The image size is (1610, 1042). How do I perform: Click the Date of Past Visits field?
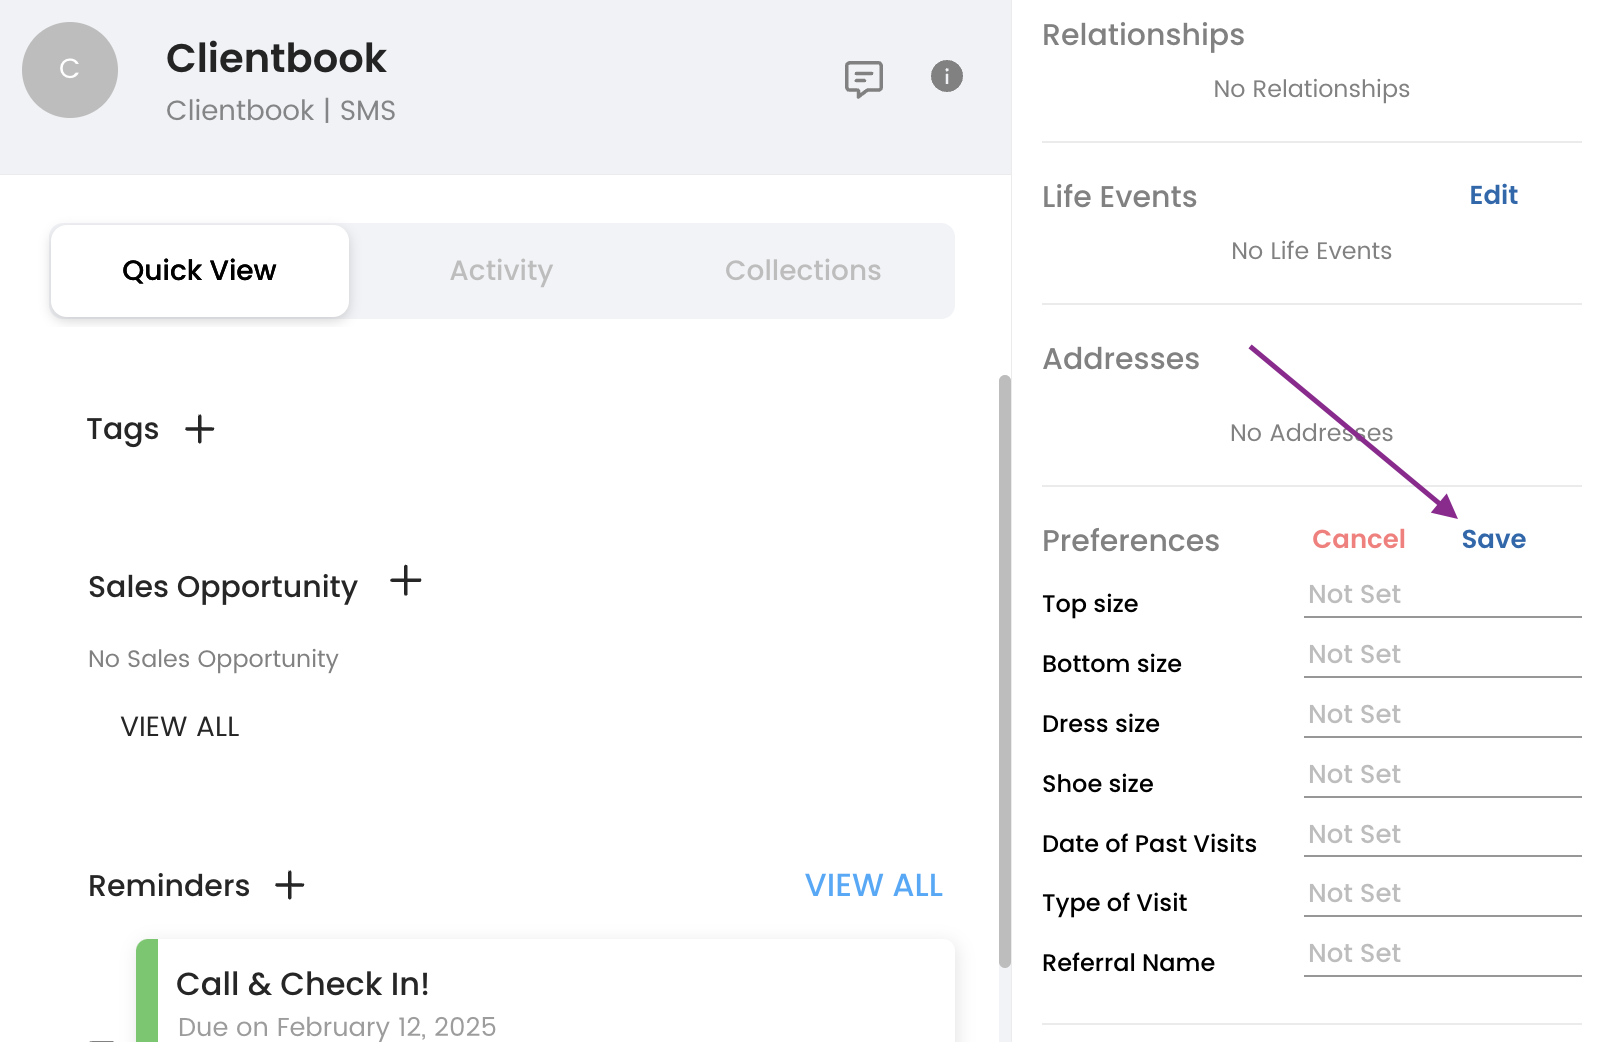(x=1441, y=835)
